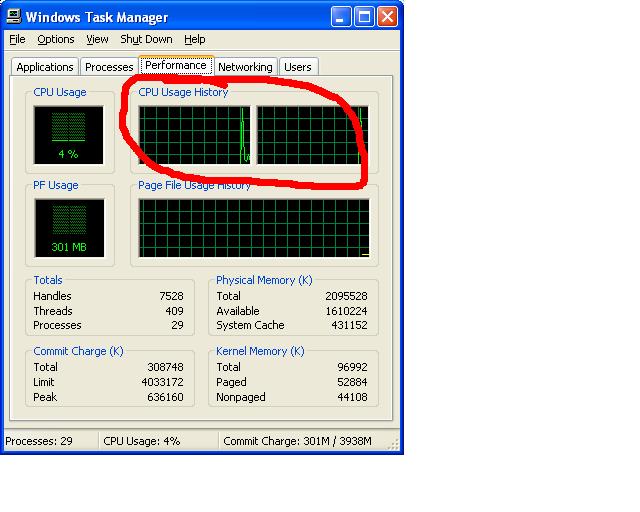
Task: Click the Totals group heading
Action: pyautogui.click(x=48, y=280)
